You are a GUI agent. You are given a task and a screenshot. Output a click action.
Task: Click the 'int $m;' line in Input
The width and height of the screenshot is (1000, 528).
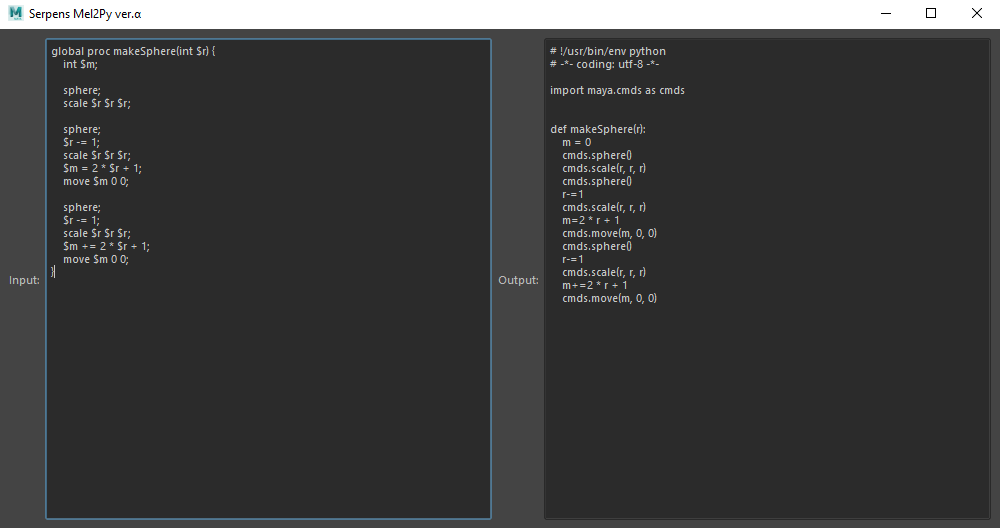[81, 64]
